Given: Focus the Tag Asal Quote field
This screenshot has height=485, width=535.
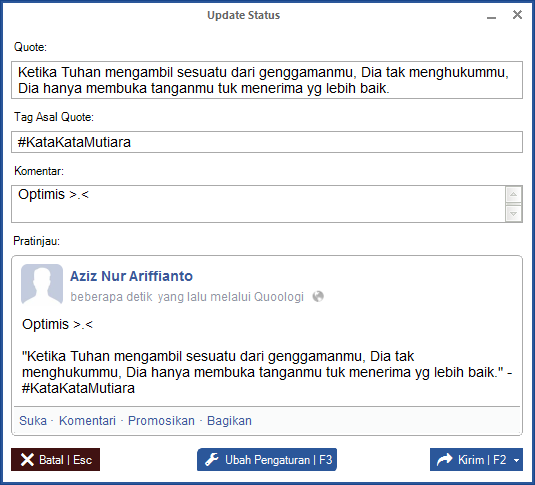Looking at the screenshot, I should point(267,142).
